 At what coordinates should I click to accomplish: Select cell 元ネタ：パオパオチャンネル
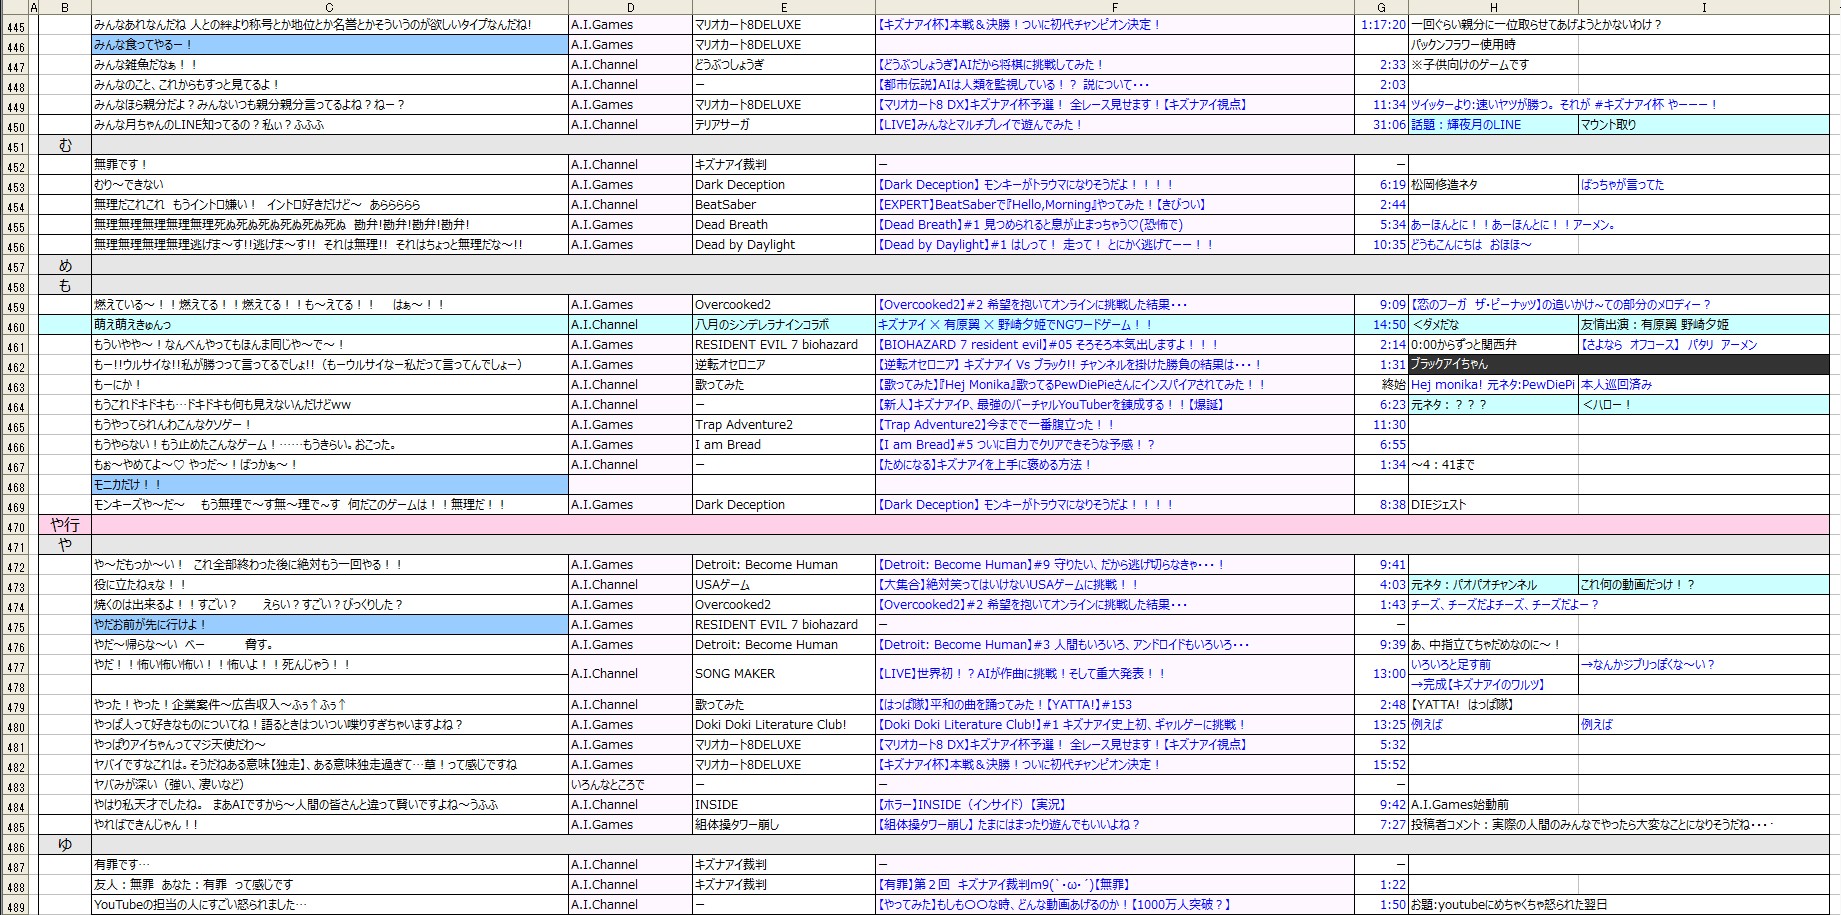[1493, 585]
